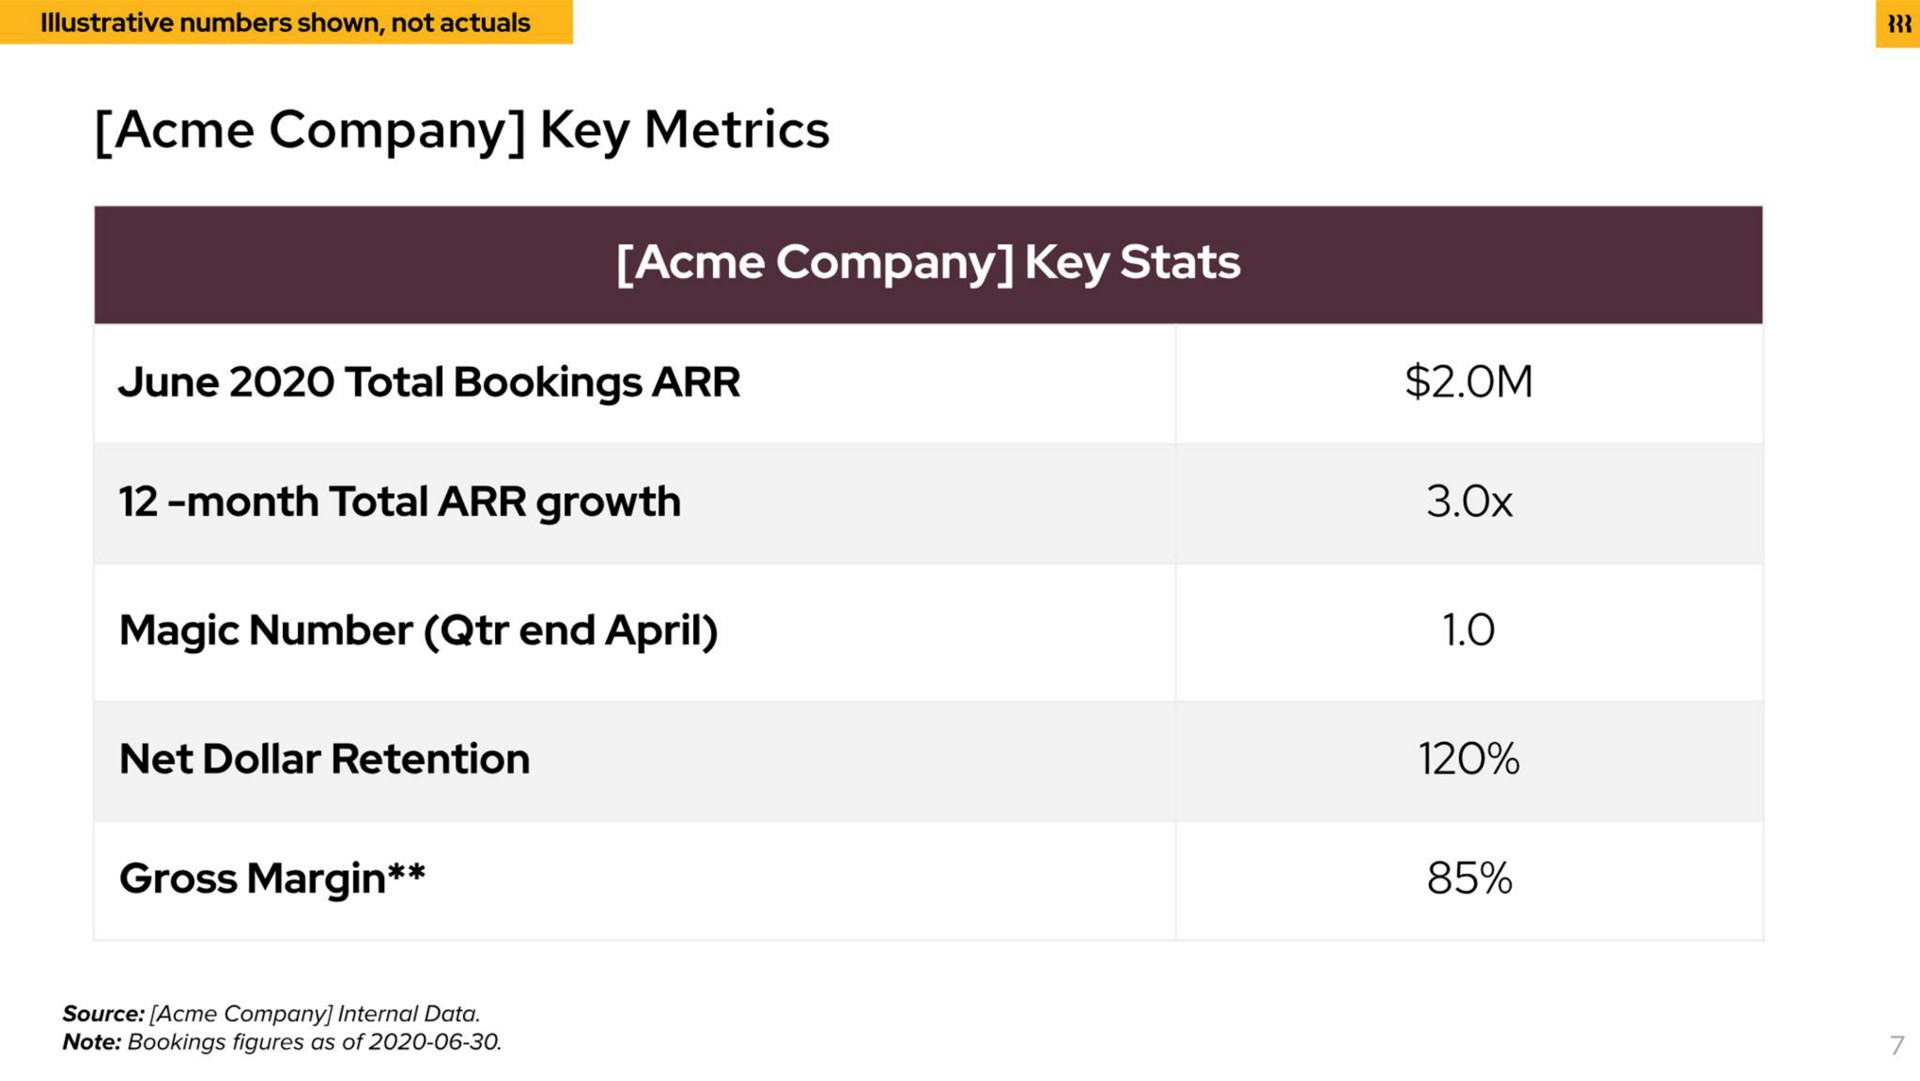The height and width of the screenshot is (1081, 1920).
Task: Click the $2.0M value cell
Action: [x=1468, y=382]
